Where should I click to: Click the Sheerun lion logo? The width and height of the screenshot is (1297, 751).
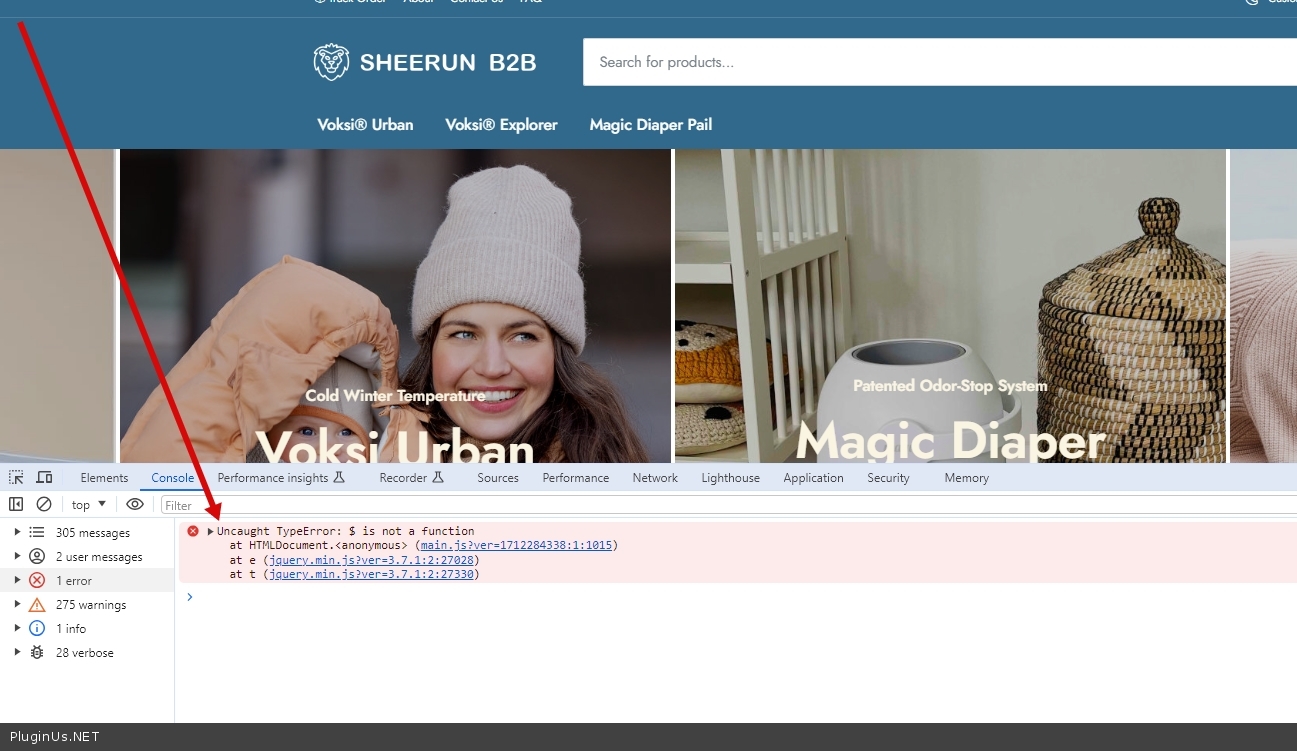[331, 62]
